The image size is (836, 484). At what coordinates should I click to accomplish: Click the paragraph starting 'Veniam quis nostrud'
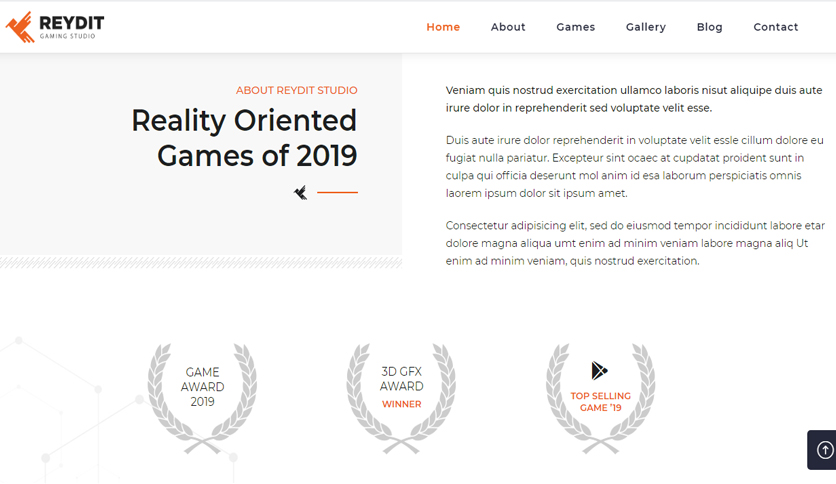coord(634,99)
